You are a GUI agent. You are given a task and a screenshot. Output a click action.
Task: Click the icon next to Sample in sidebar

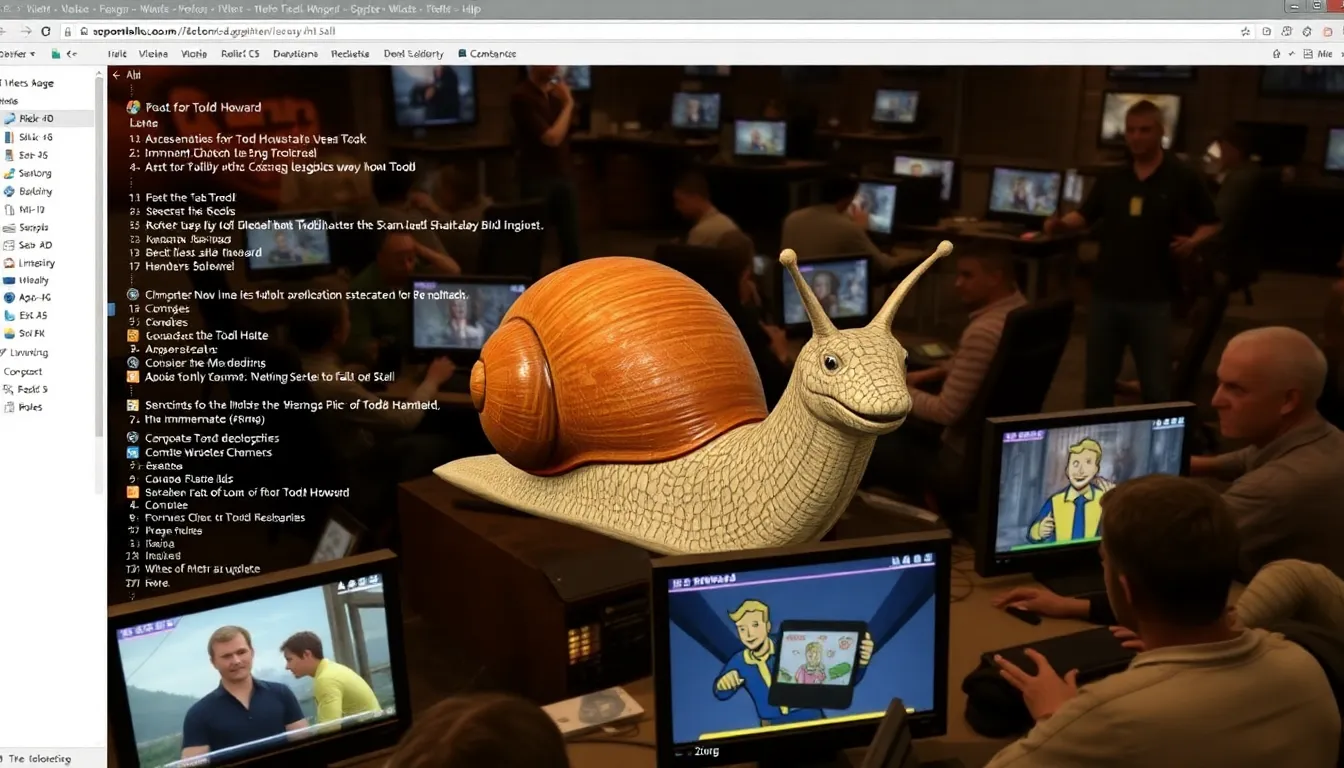[9, 227]
